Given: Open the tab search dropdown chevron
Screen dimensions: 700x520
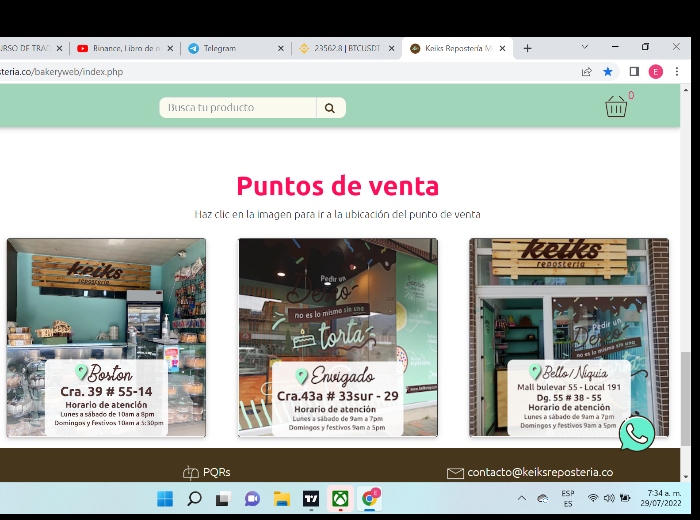Looking at the screenshot, I should [585, 47].
